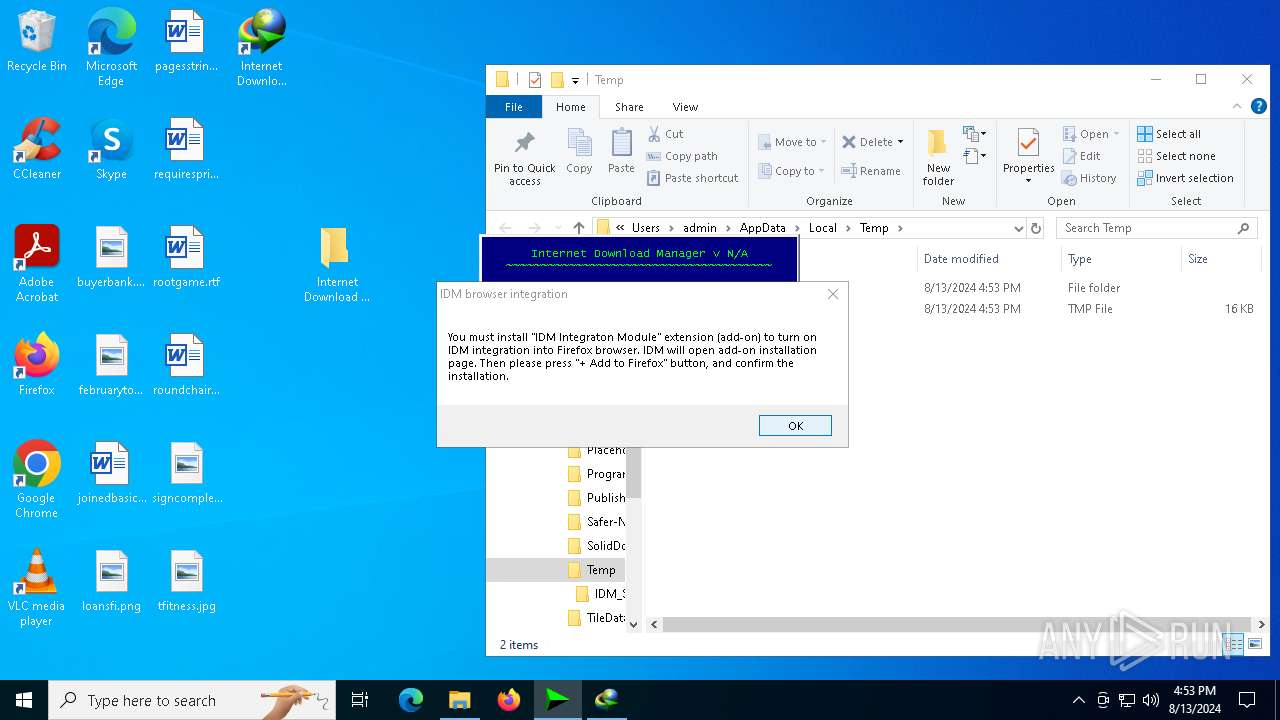Open Explorer Help icon

coord(1259,106)
